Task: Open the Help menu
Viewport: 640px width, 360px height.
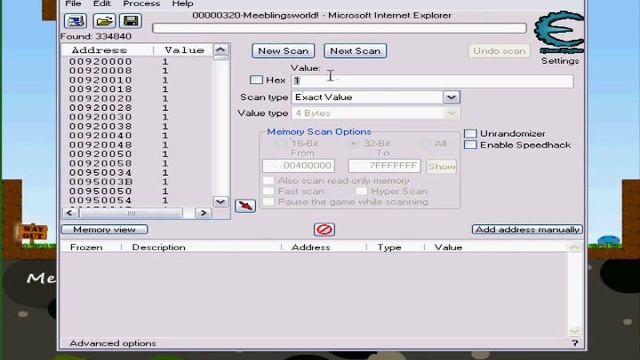Action: 182,4
